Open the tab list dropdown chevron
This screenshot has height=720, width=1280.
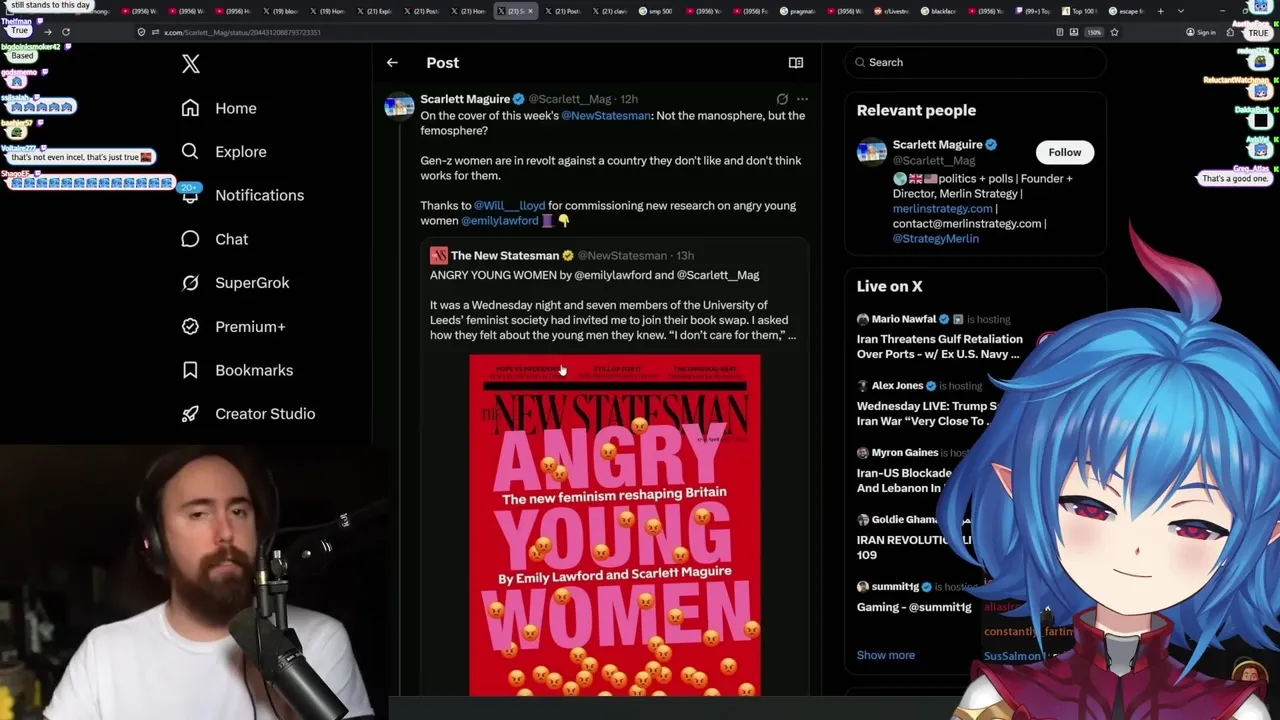point(1181,11)
